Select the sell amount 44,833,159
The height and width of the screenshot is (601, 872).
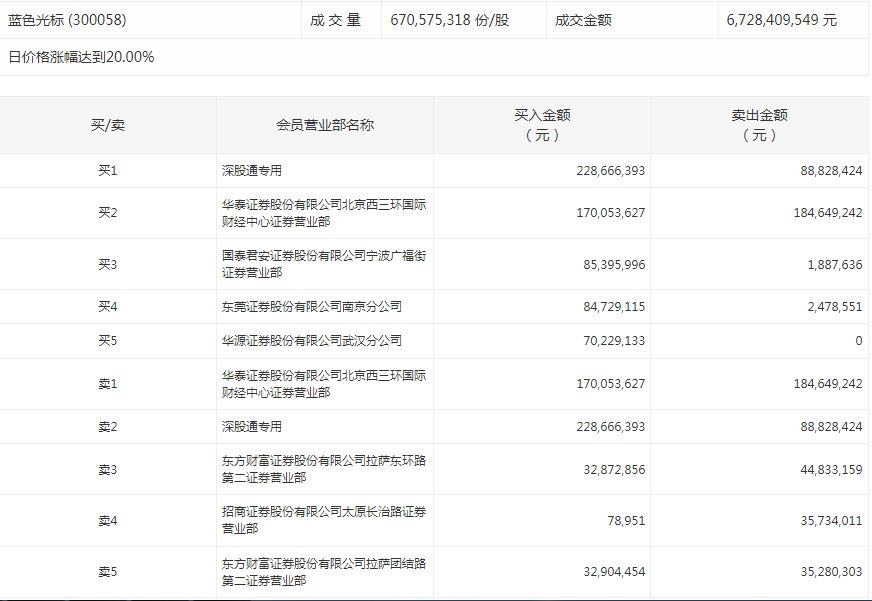point(827,470)
